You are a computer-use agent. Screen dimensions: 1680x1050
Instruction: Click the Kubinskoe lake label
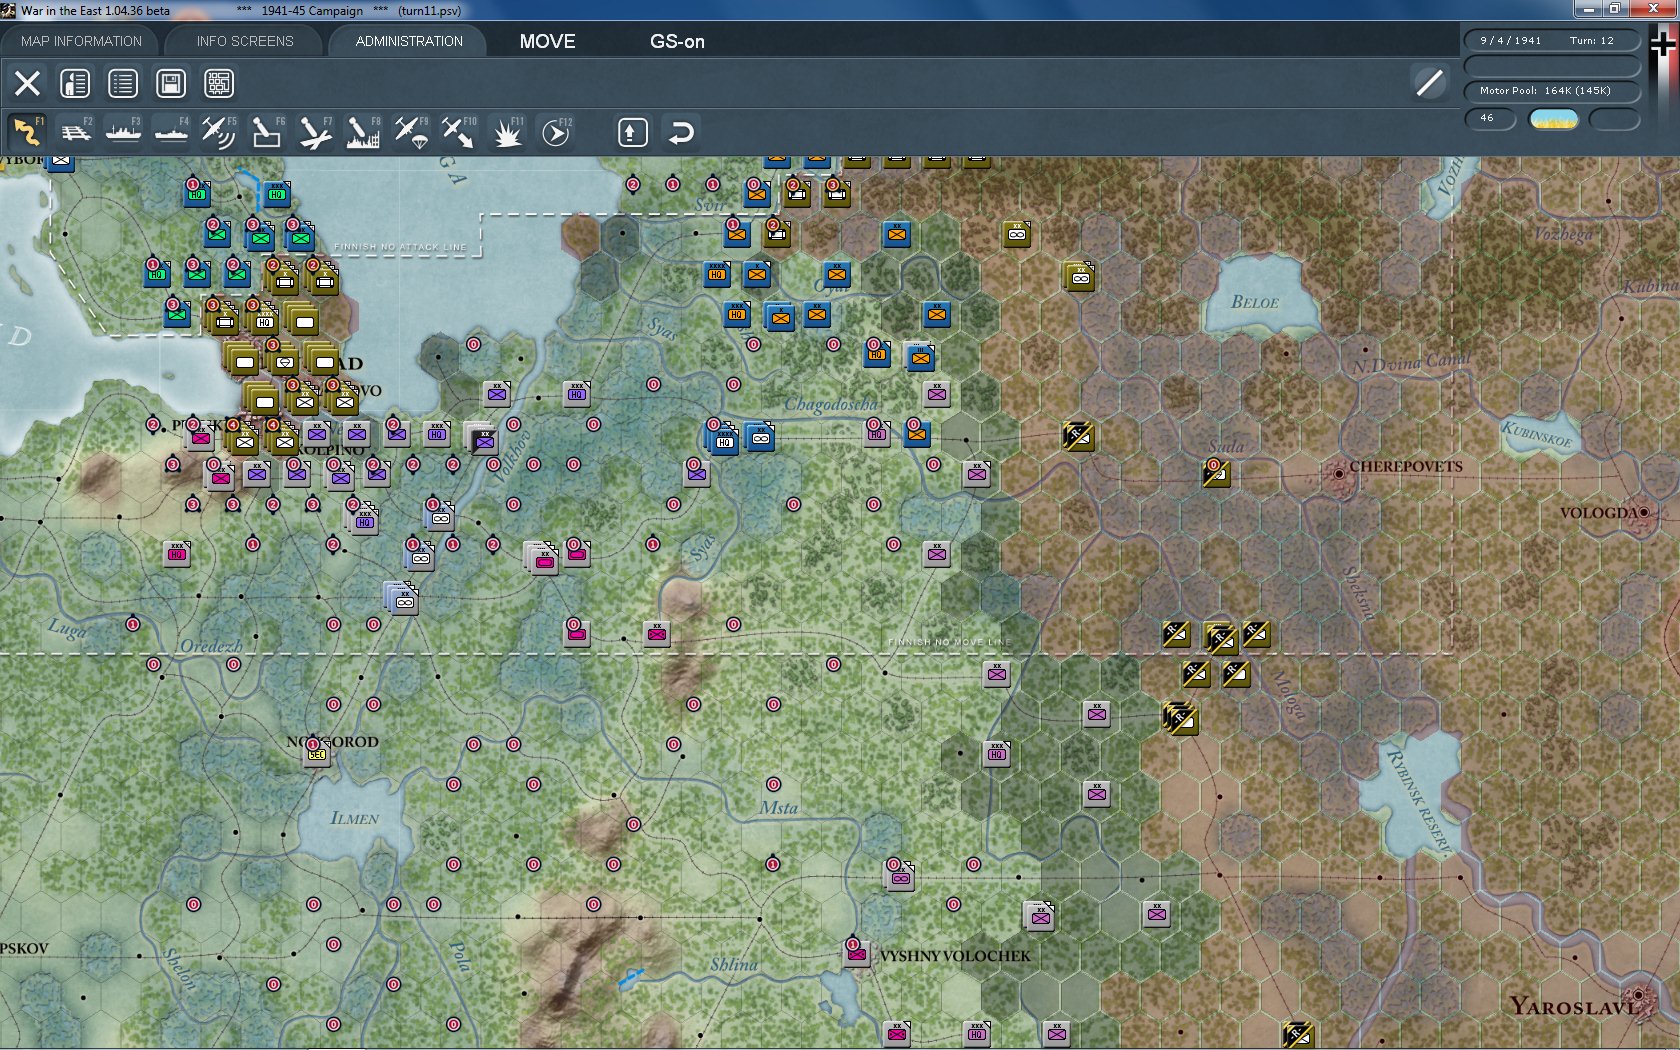(x=1537, y=434)
